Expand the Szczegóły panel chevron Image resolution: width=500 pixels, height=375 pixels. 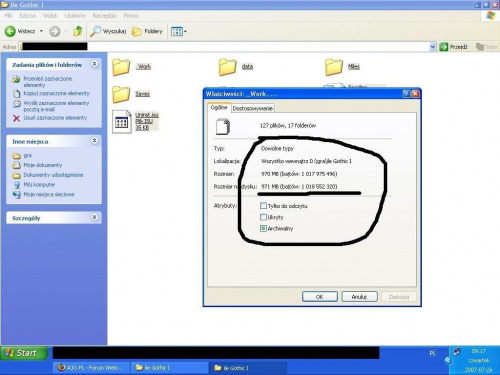point(95,217)
